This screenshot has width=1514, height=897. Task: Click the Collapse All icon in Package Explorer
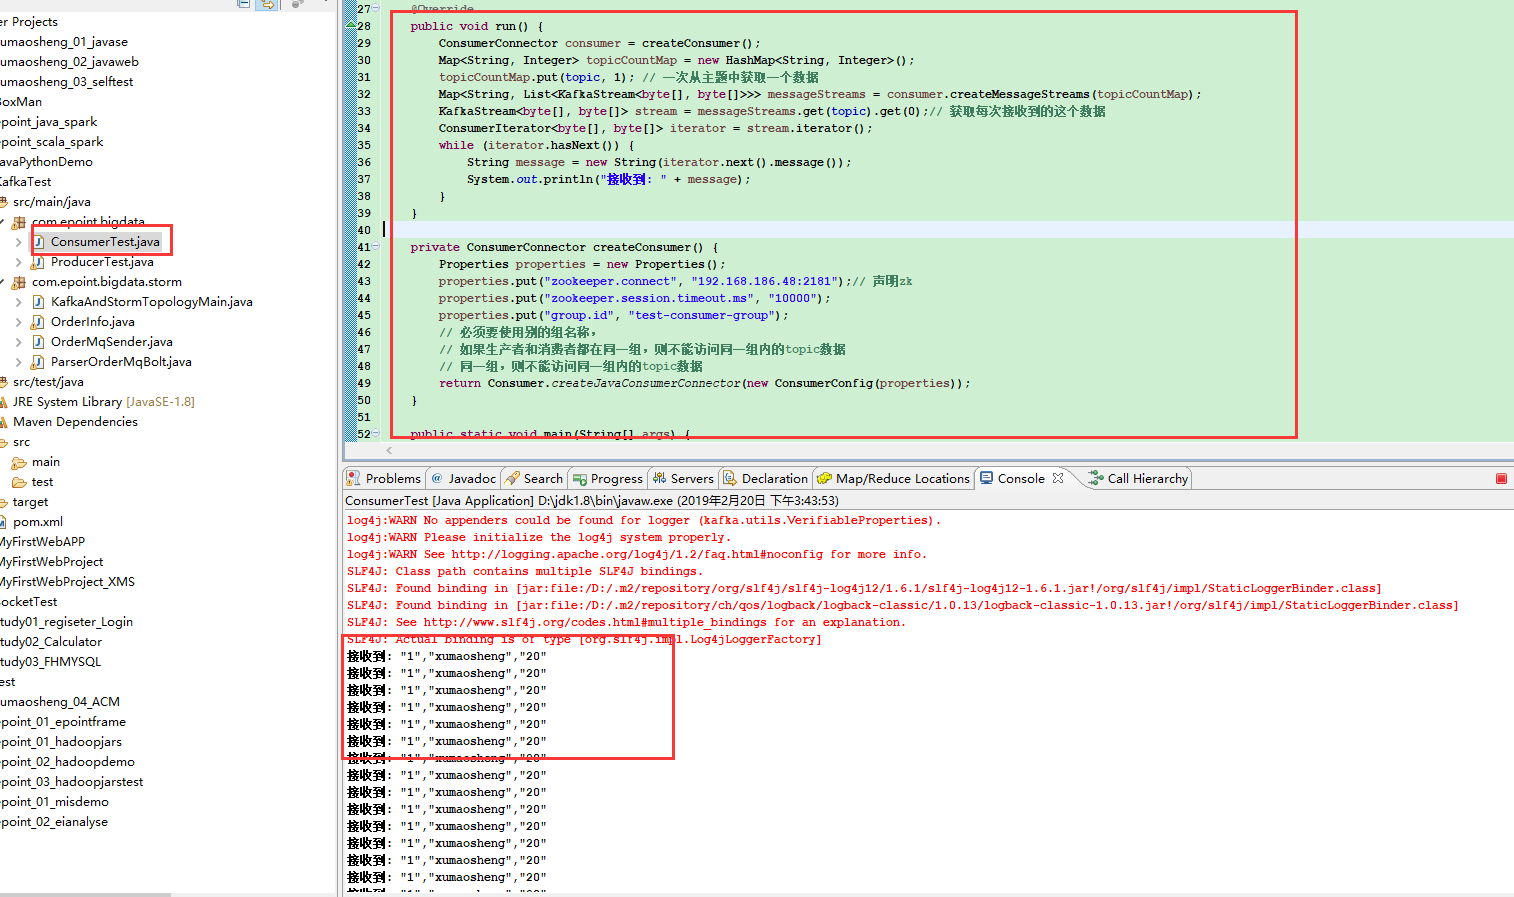pos(243,4)
